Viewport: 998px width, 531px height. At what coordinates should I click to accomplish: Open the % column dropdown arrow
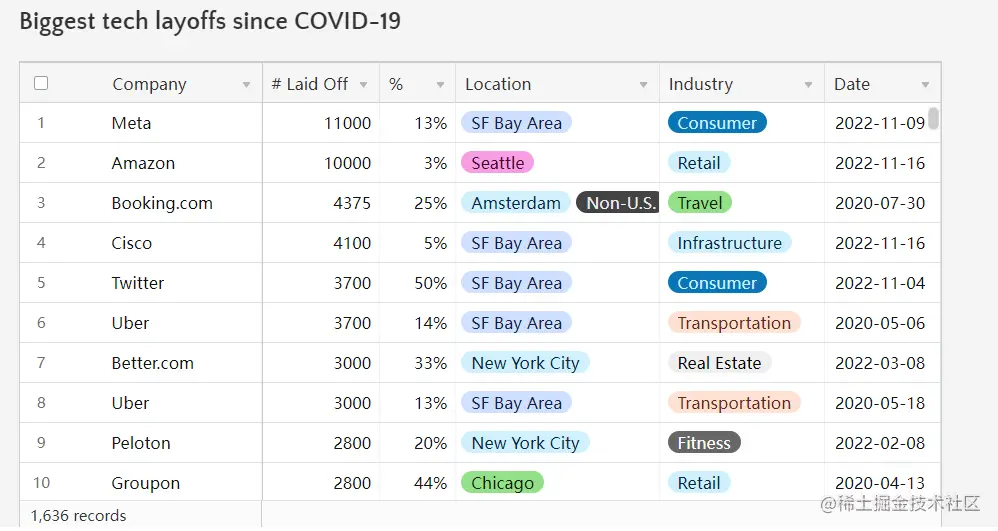point(440,85)
